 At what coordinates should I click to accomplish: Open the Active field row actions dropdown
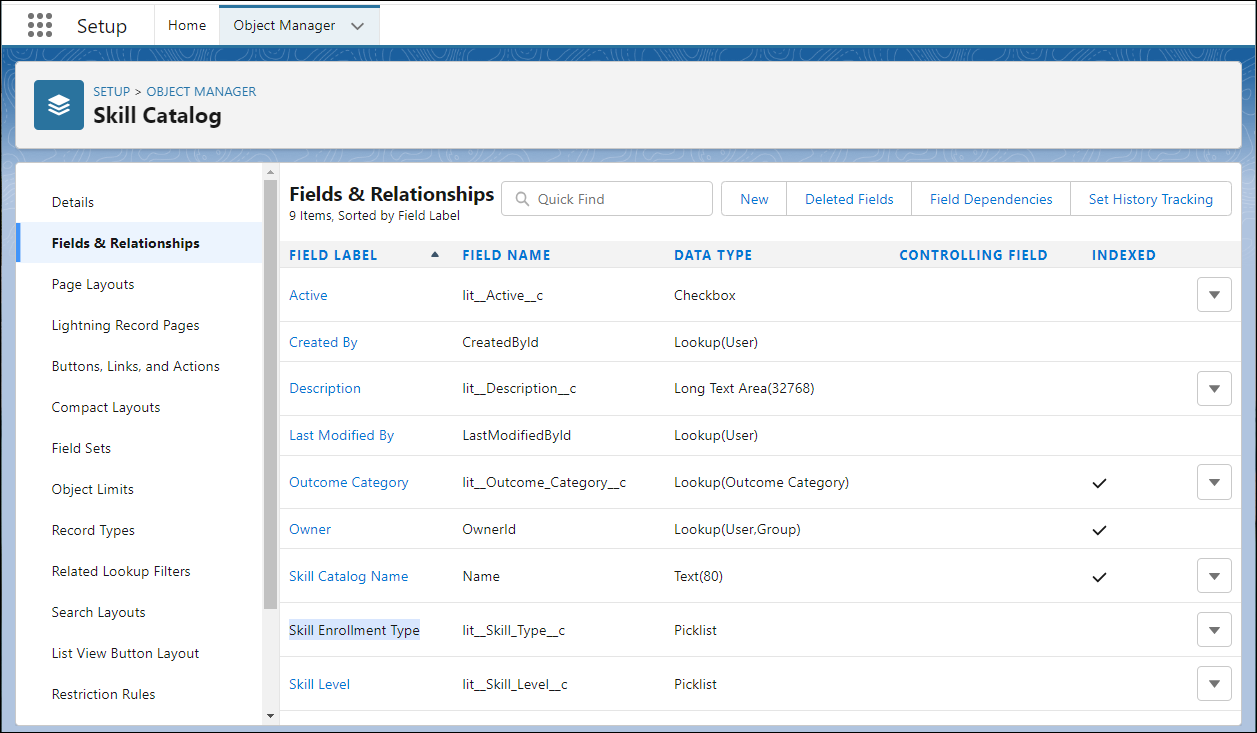(1214, 295)
